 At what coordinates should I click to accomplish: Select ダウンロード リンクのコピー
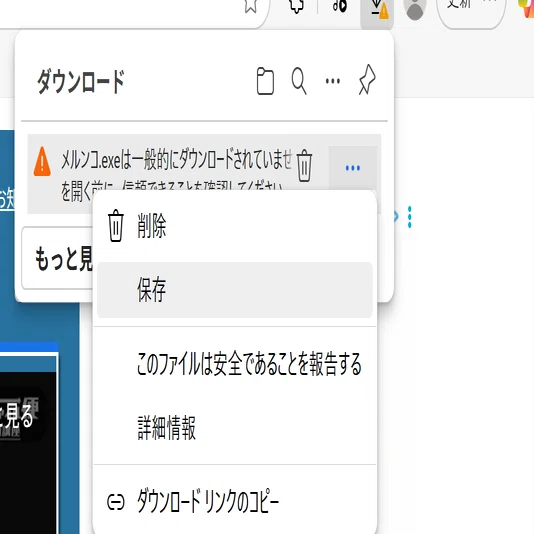pyautogui.click(x=235, y=502)
